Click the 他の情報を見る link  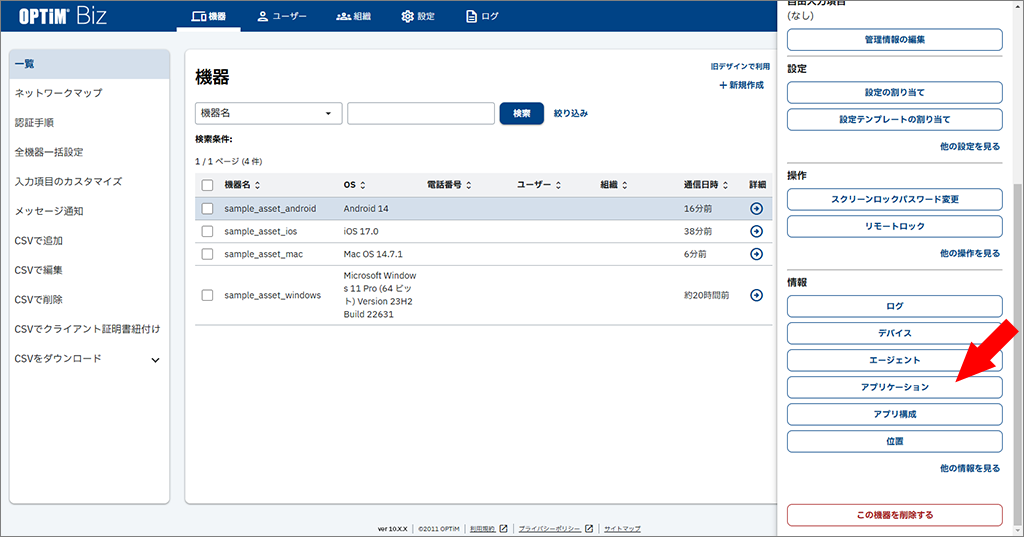(970, 468)
